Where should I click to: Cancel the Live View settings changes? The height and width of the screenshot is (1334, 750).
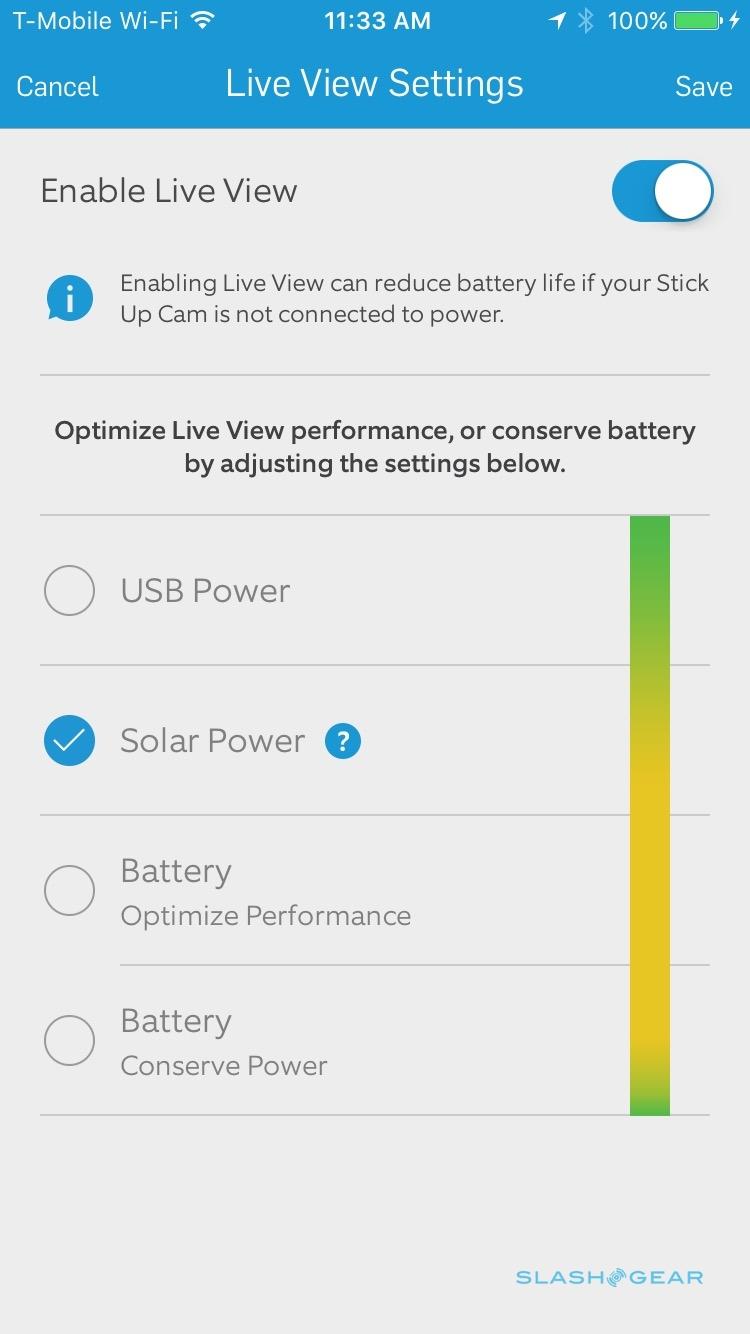57,86
